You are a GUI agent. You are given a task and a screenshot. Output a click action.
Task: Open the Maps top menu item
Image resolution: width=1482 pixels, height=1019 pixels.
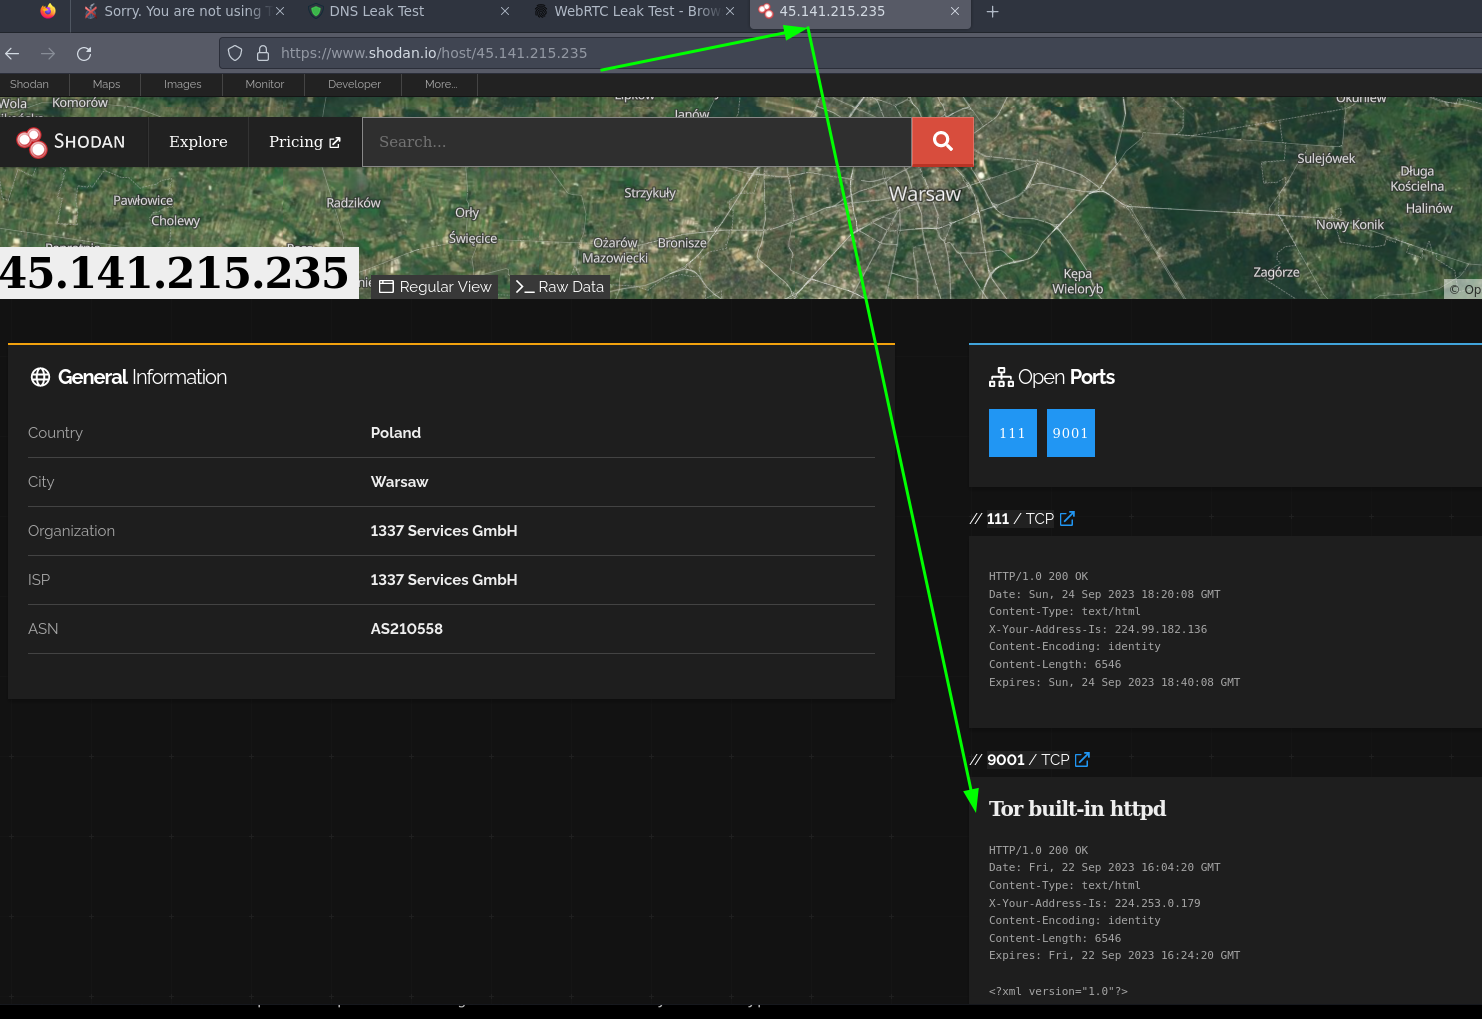tap(106, 84)
